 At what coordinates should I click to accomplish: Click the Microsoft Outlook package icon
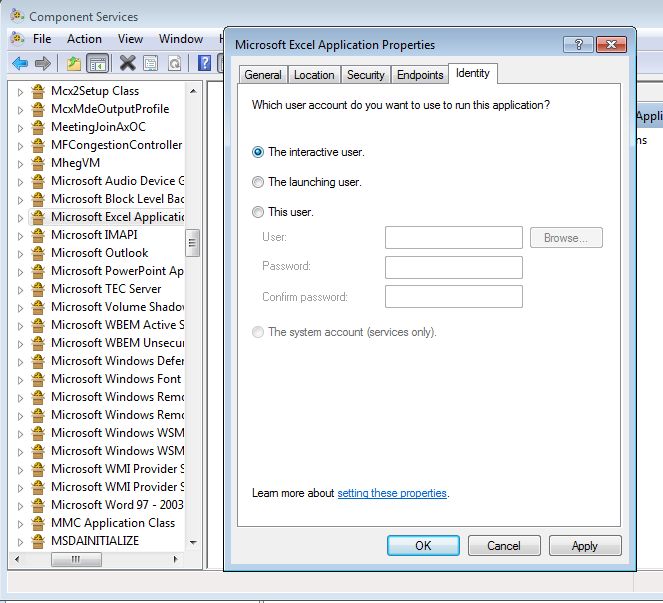38,253
